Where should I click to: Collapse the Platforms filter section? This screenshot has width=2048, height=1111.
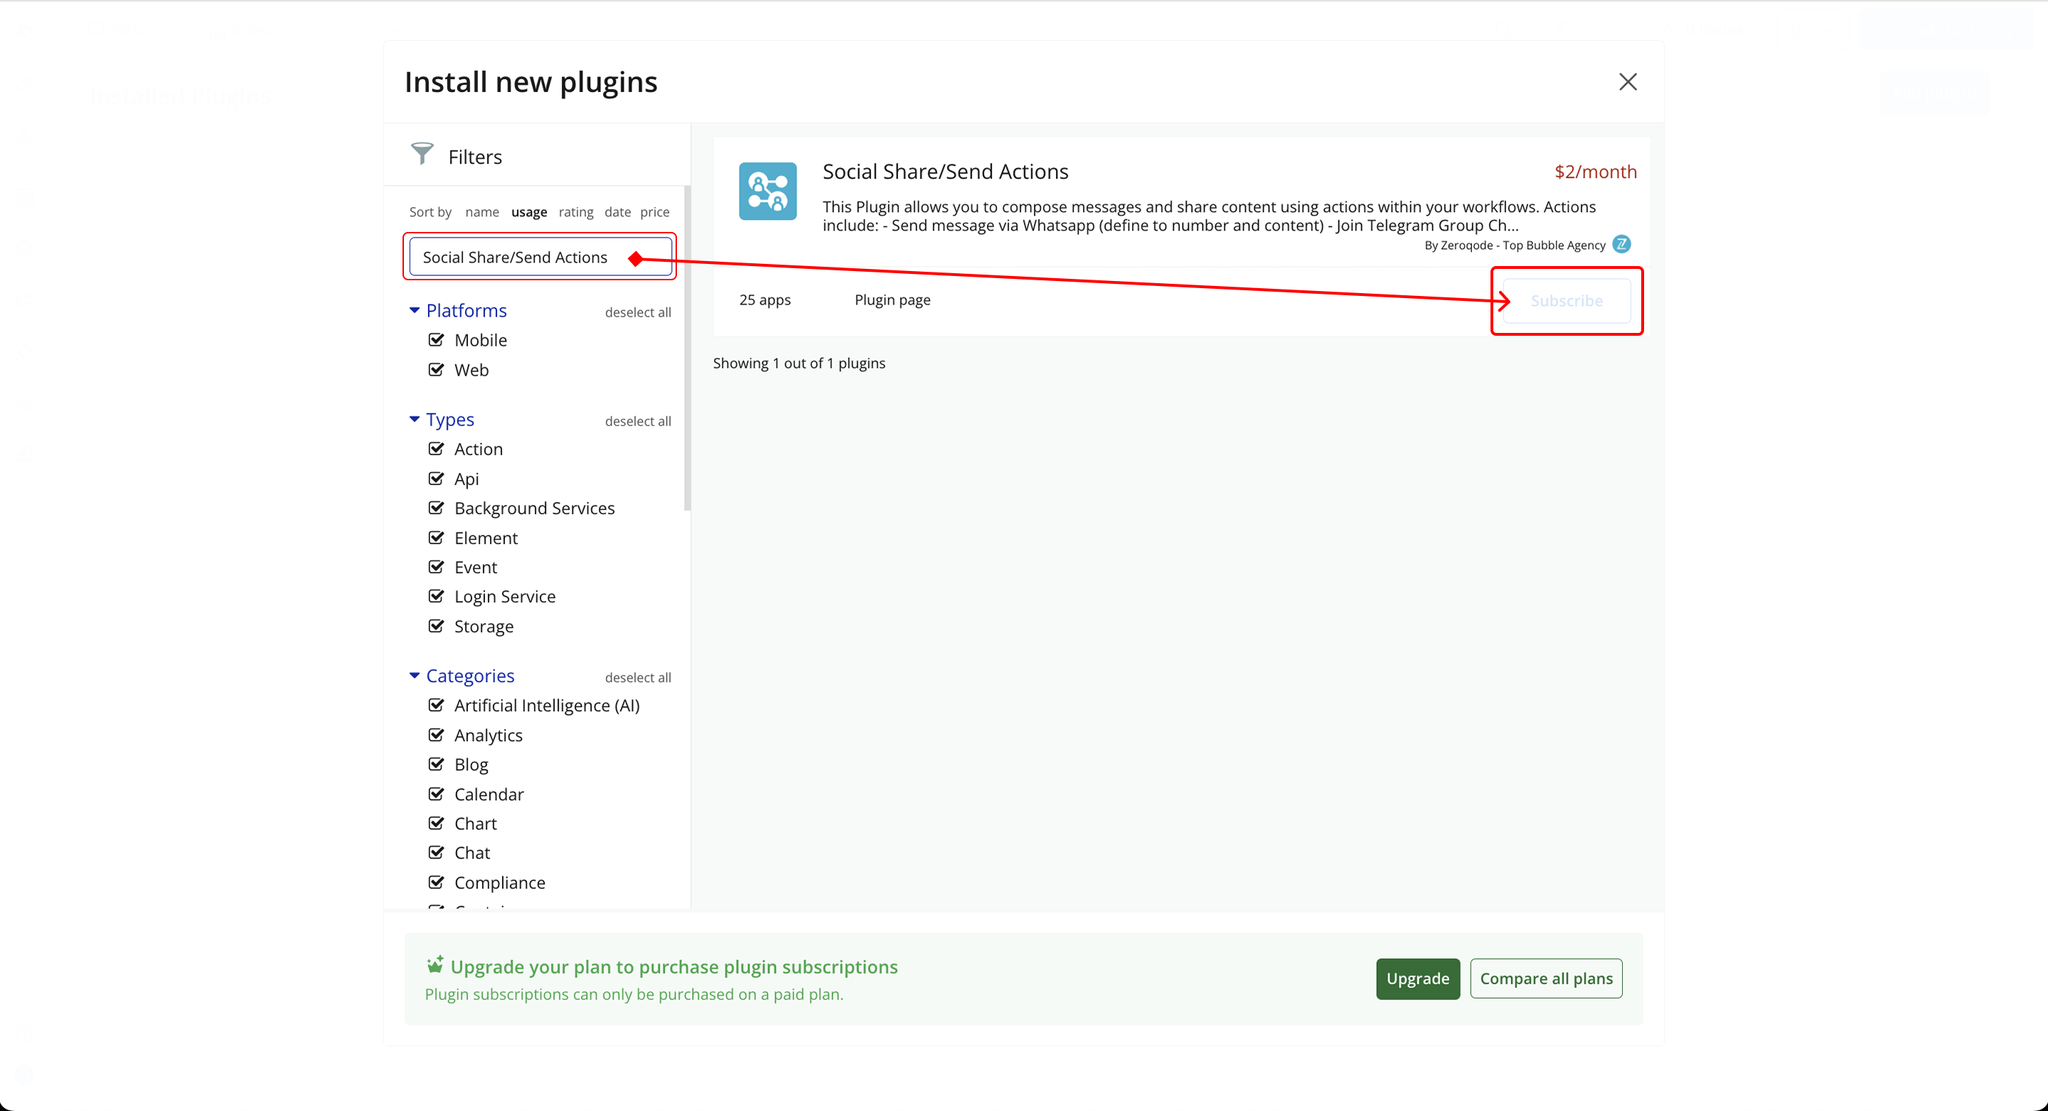[414, 311]
